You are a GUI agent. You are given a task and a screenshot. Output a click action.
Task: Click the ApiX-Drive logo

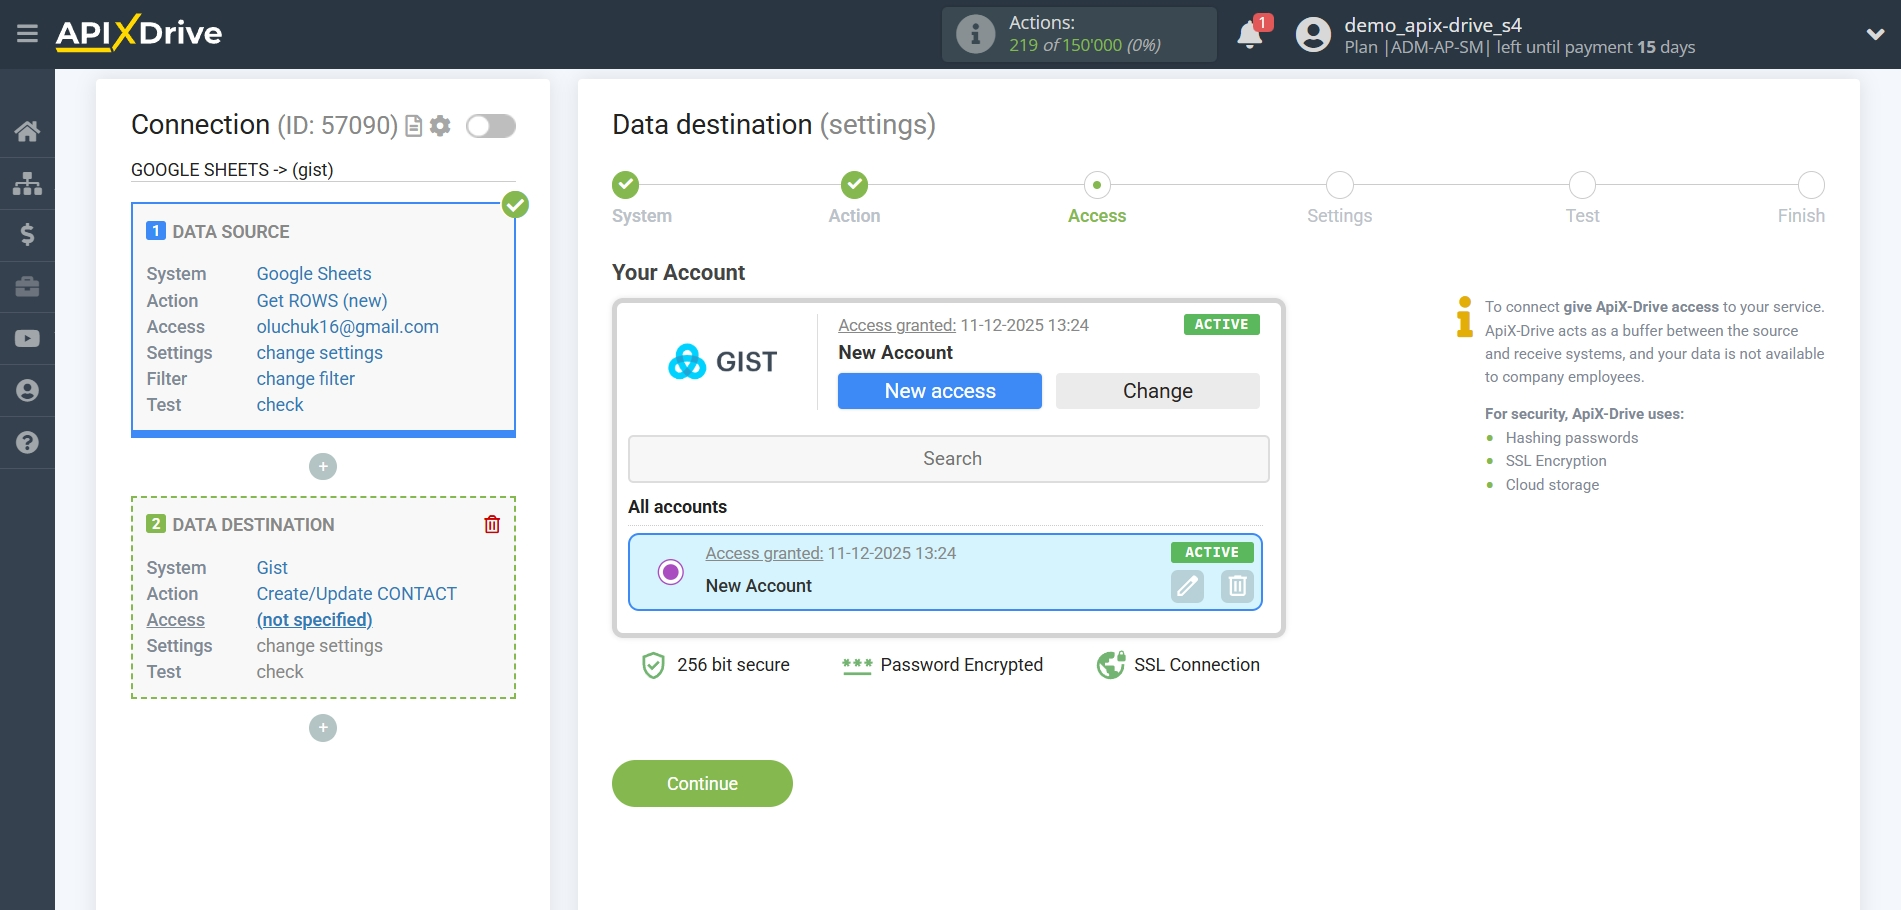click(x=139, y=33)
